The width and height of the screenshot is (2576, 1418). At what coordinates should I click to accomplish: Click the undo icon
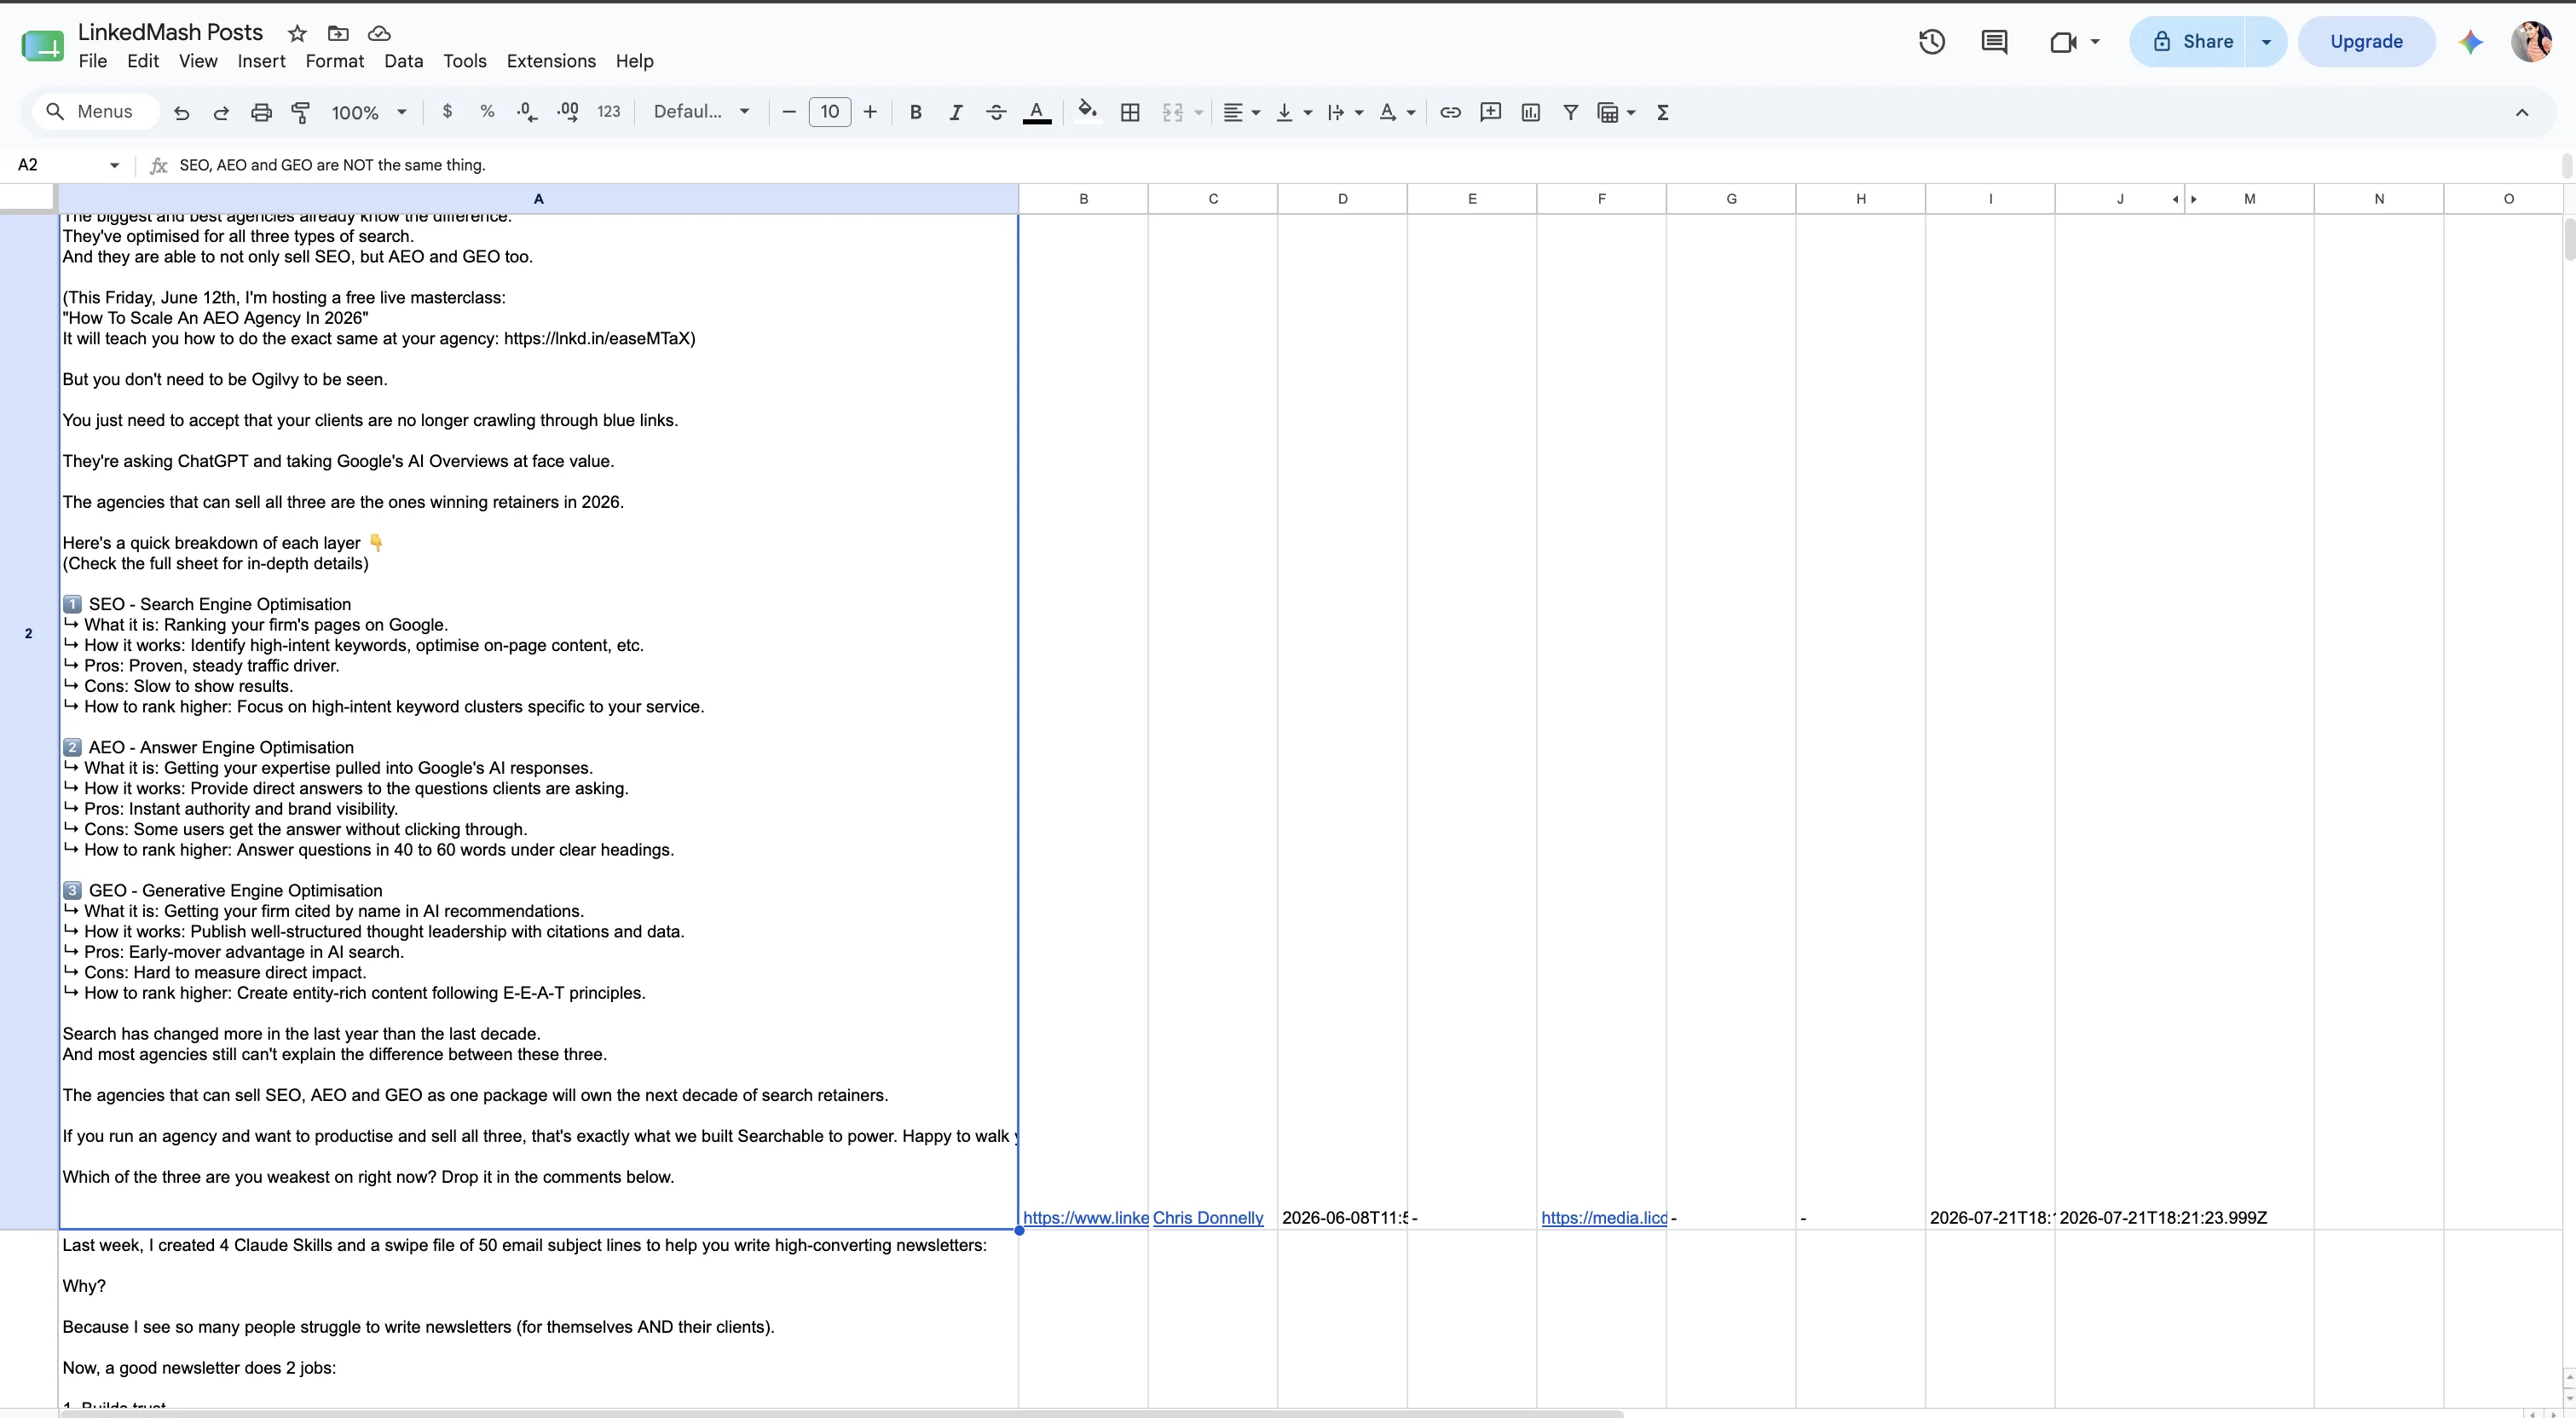[181, 113]
